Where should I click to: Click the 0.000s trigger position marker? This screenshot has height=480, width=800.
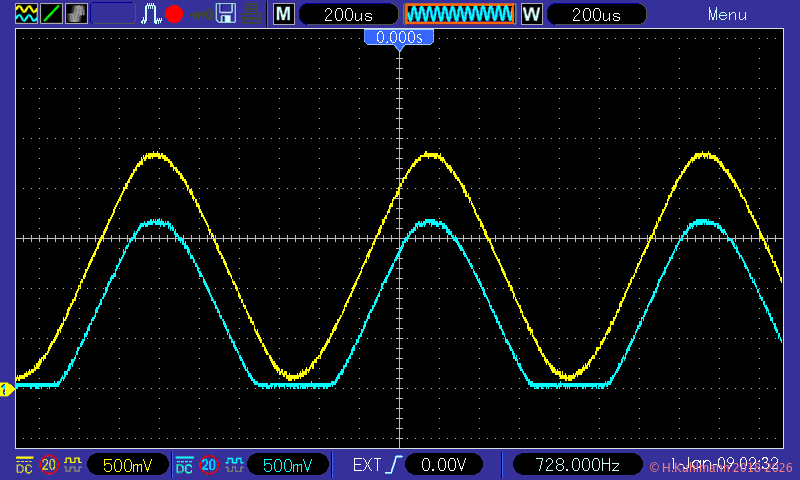399,37
